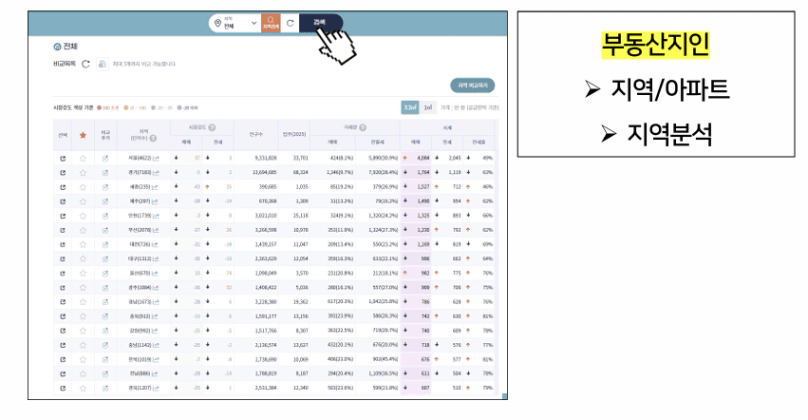Reset the 비교목록 with its refresh icon
808x420 pixels.
[86, 64]
